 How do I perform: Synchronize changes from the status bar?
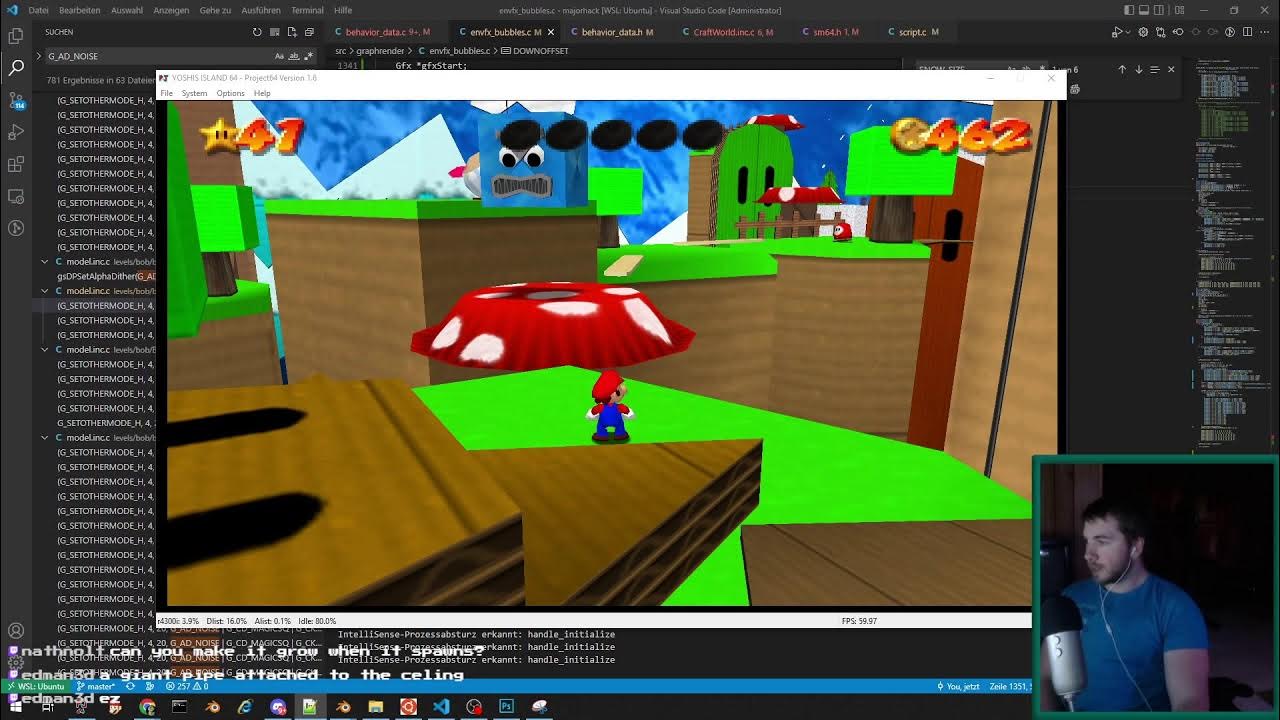tap(130, 686)
